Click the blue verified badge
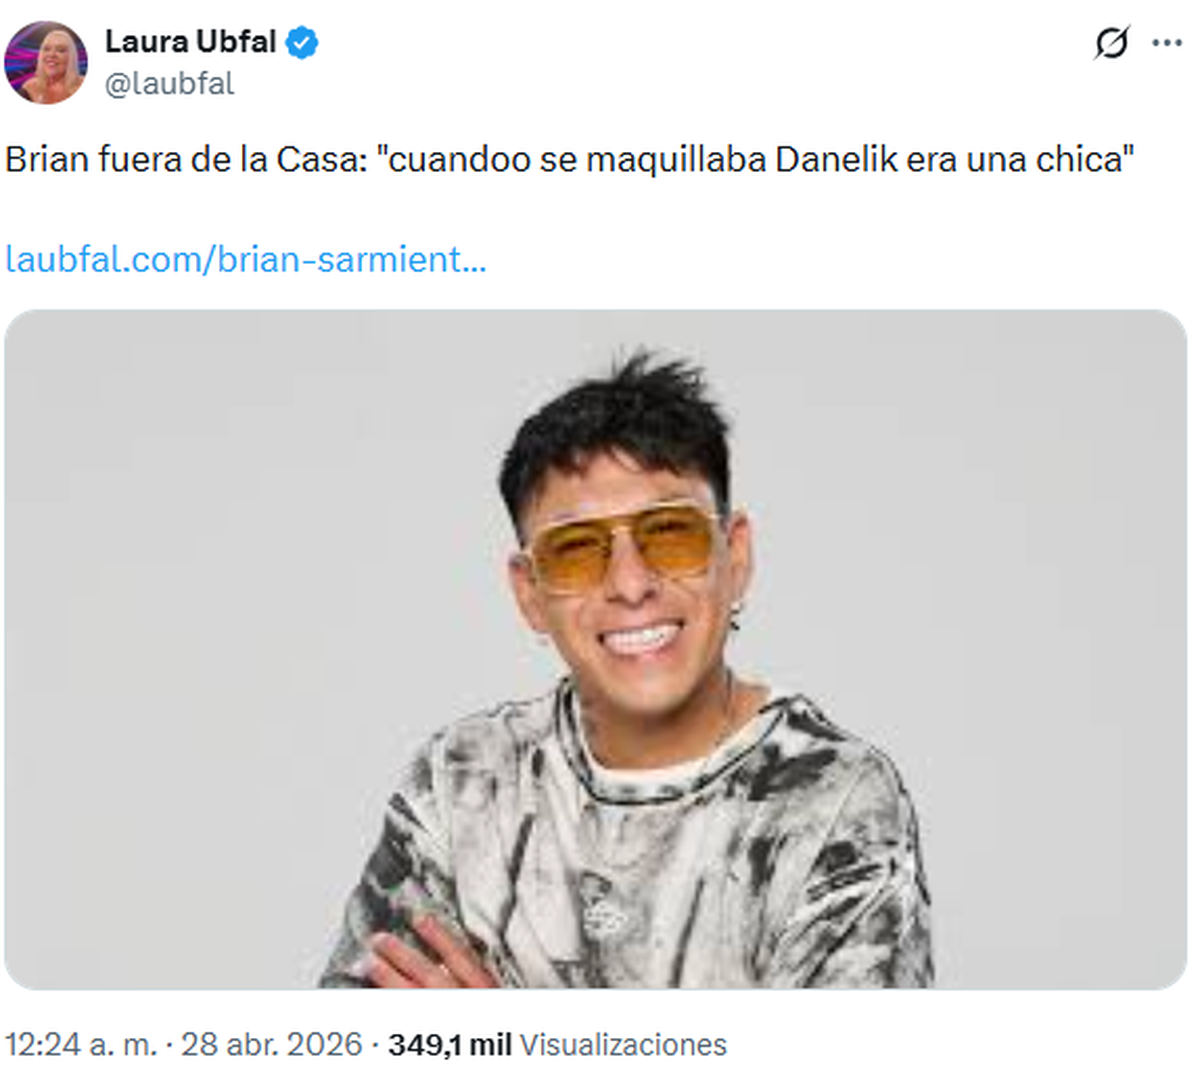Image resolution: width=1200 pixels, height=1072 pixels. pos(302,42)
